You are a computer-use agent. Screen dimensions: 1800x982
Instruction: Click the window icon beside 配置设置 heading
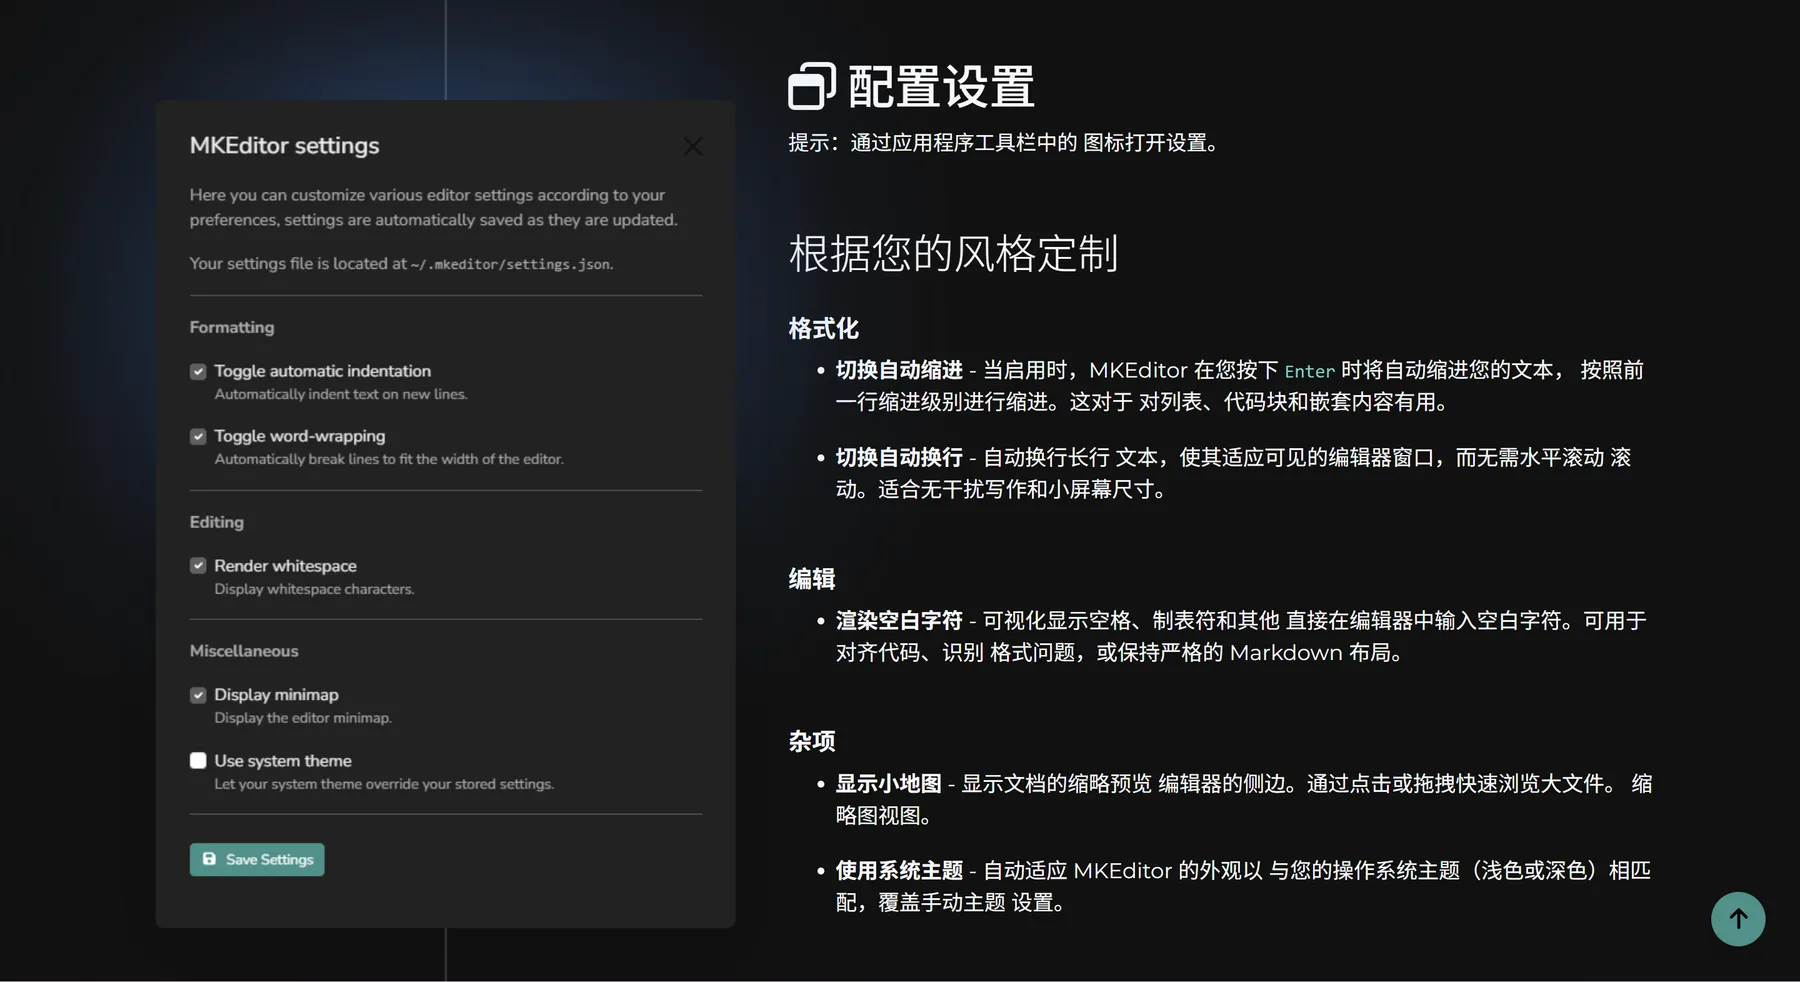pyautogui.click(x=811, y=87)
